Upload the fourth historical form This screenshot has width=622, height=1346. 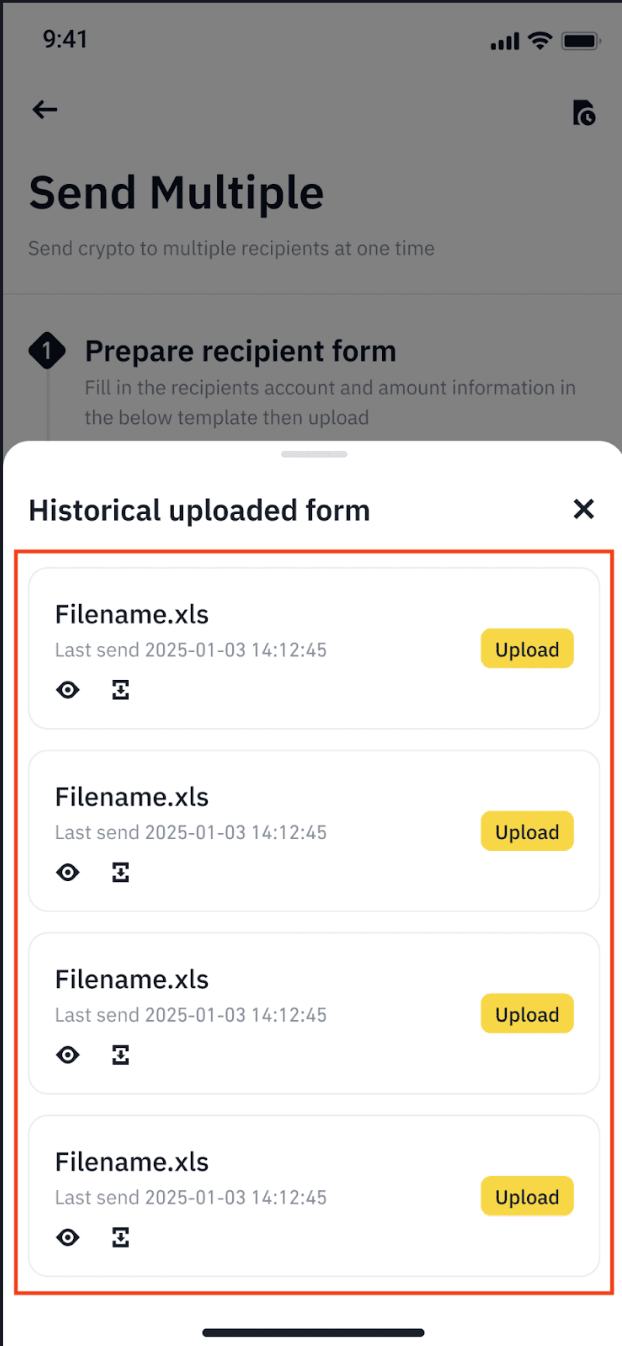click(527, 1197)
